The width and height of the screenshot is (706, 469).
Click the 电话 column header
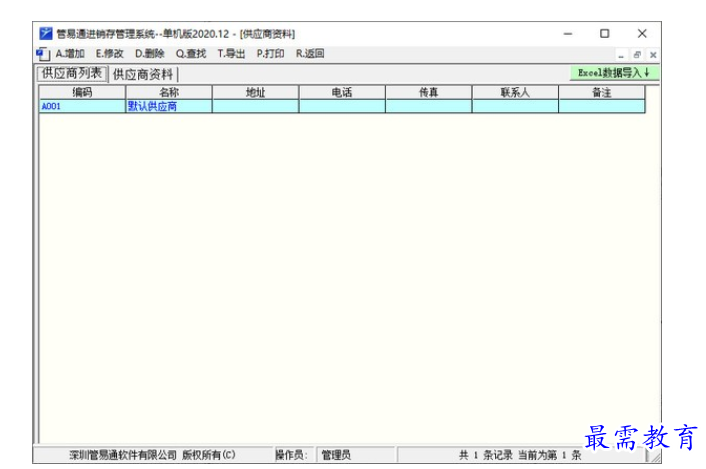click(x=342, y=93)
